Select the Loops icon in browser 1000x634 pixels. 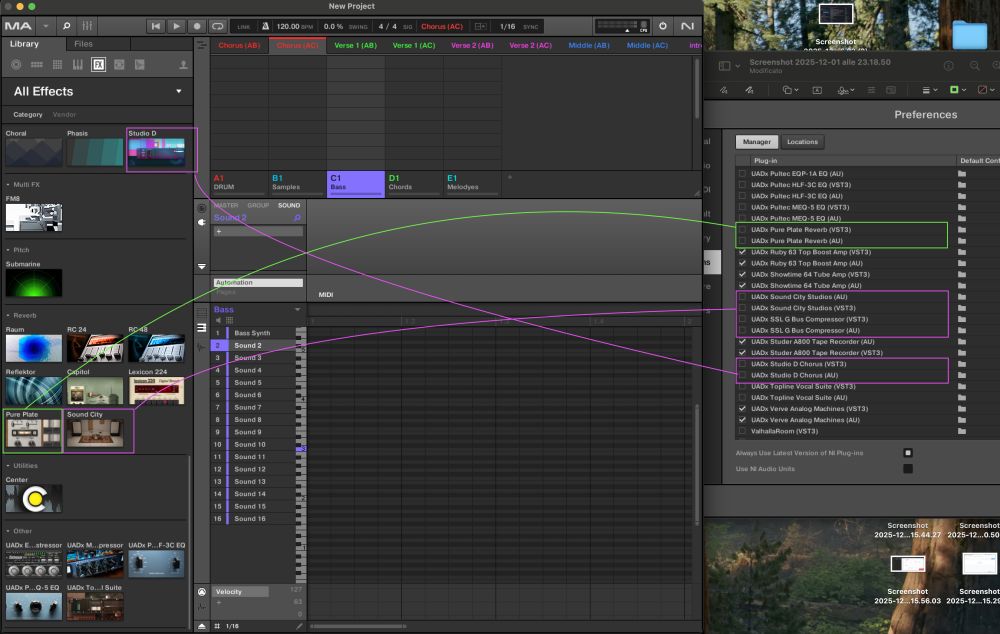119,64
